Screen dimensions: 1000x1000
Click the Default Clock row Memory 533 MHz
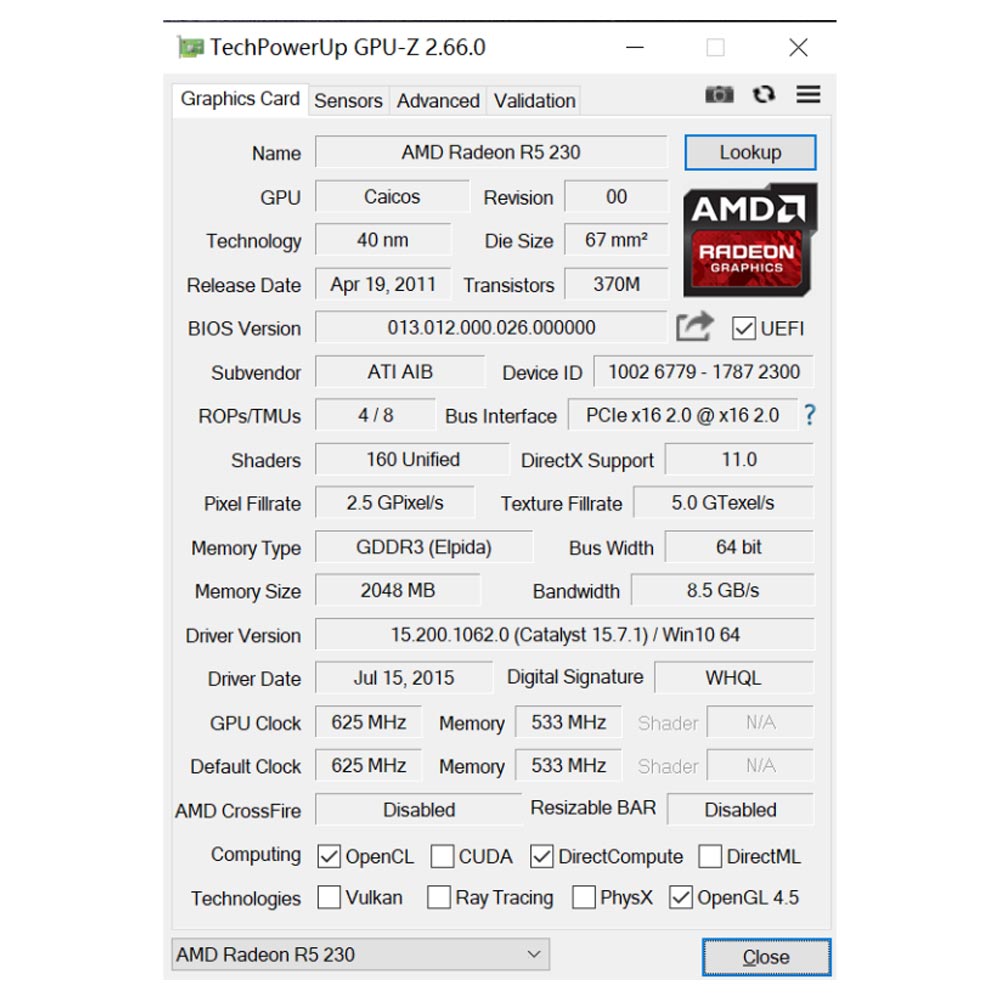568,765
